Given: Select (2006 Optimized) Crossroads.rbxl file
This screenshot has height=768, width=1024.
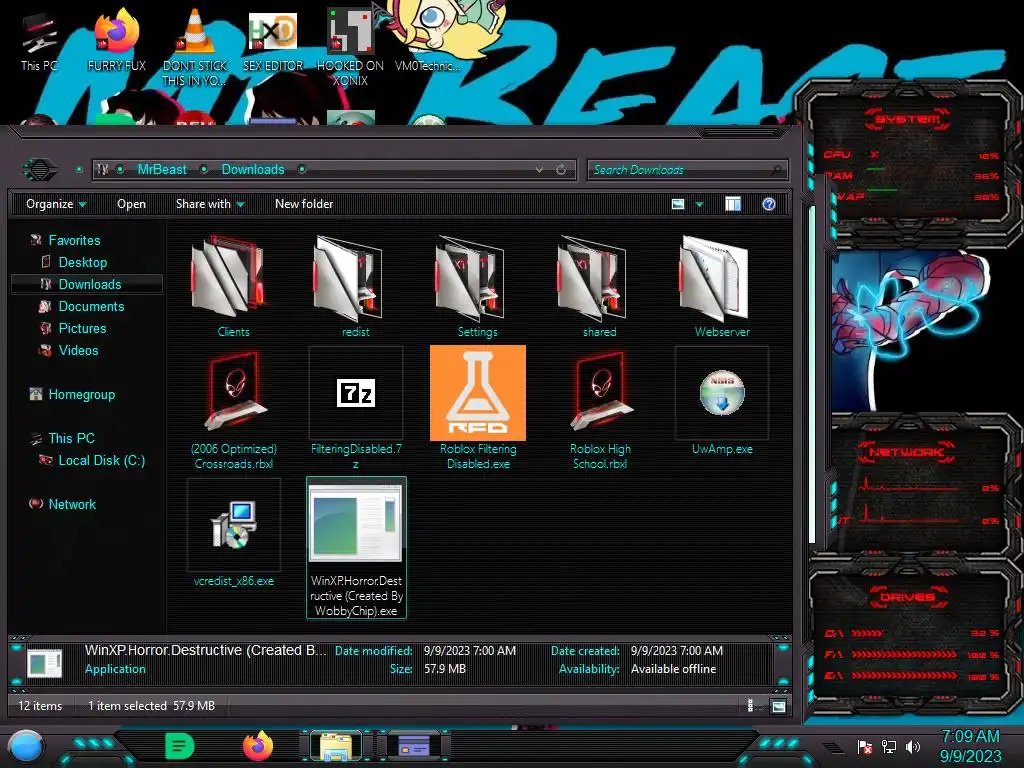Looking at the screenshot, I should (x=233, y=408).
